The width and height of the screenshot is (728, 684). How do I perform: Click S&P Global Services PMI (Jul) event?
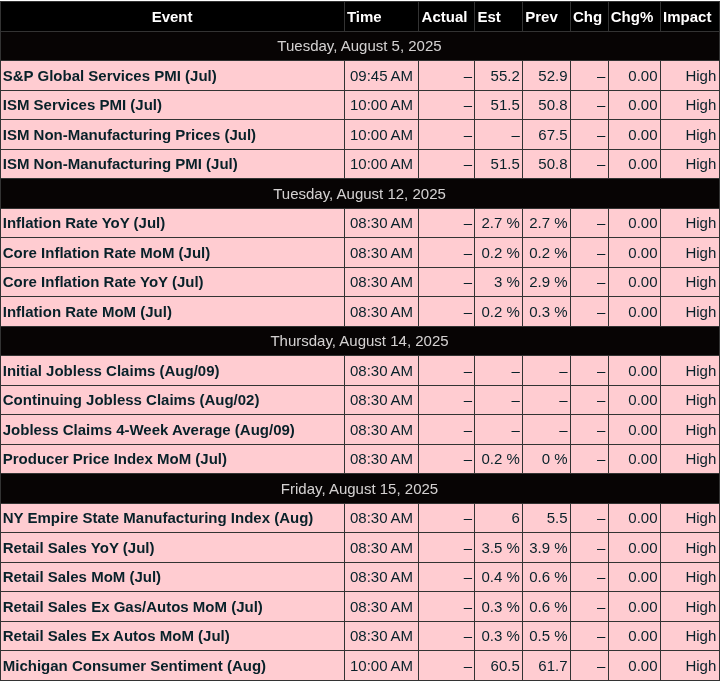pyautogui.click(x=172, y=76)
